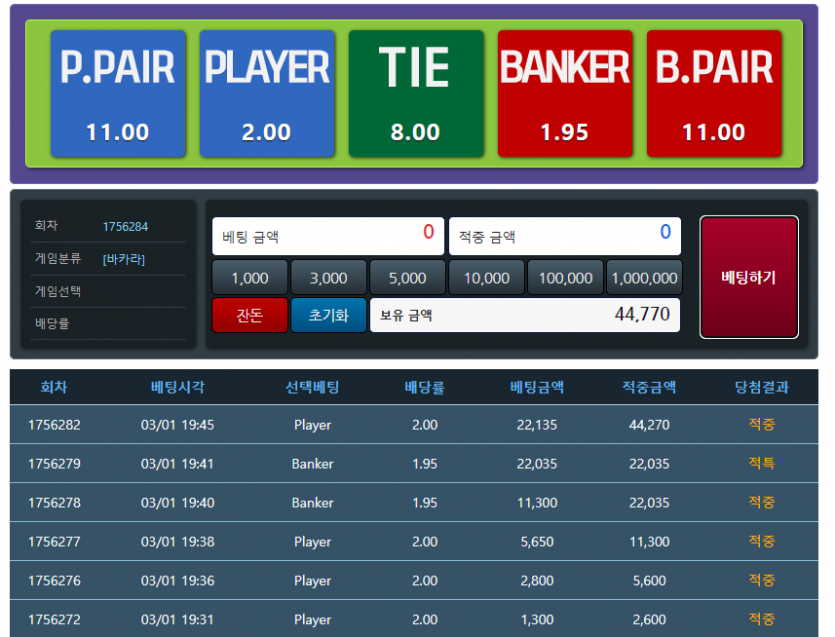Click win amount 44,270
This screenshot has width=835, height=637.
click(x=649, y=425)
